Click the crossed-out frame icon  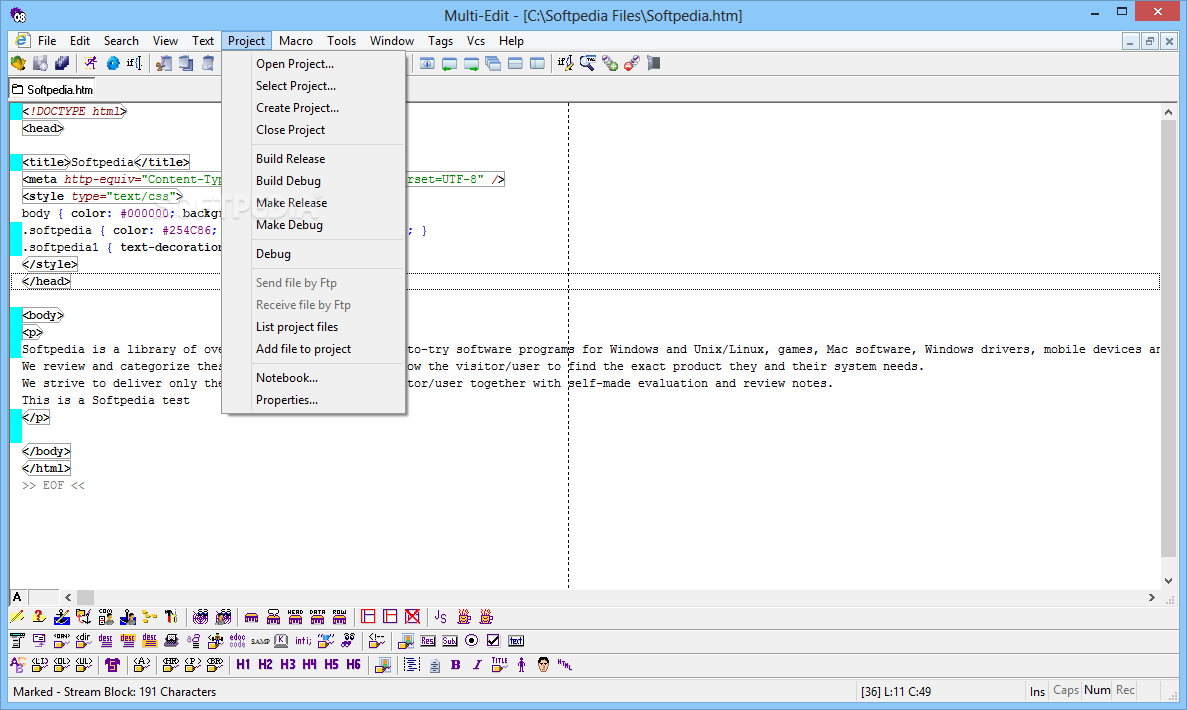point(412,617)
